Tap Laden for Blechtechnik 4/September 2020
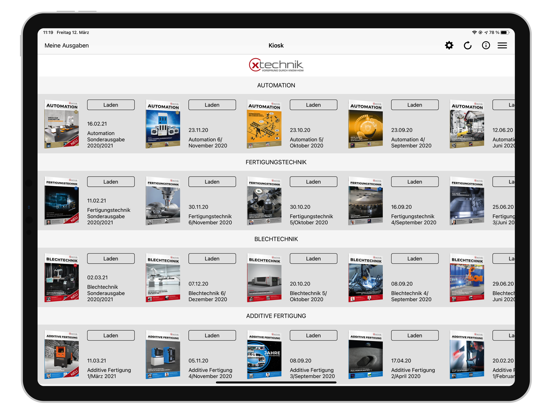552x414 pixels. [415, 259]
